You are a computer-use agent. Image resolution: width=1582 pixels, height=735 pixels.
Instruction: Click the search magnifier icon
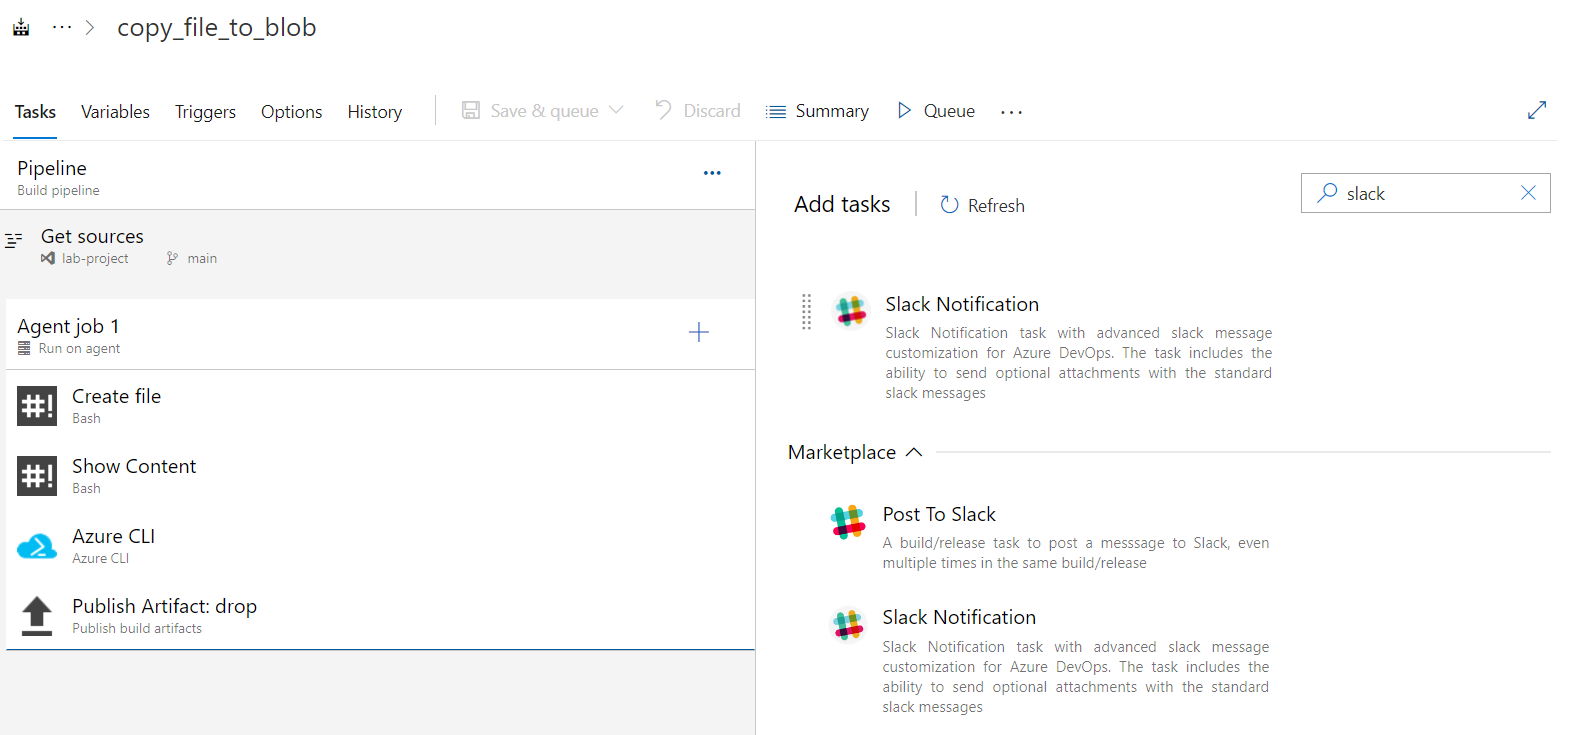(1327, 193)
